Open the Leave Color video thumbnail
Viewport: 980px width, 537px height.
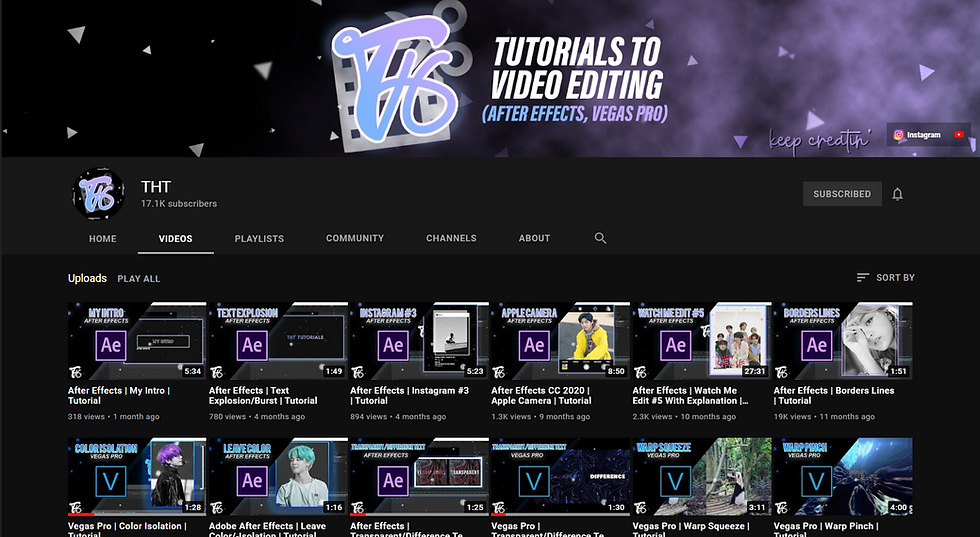point(278,477)
